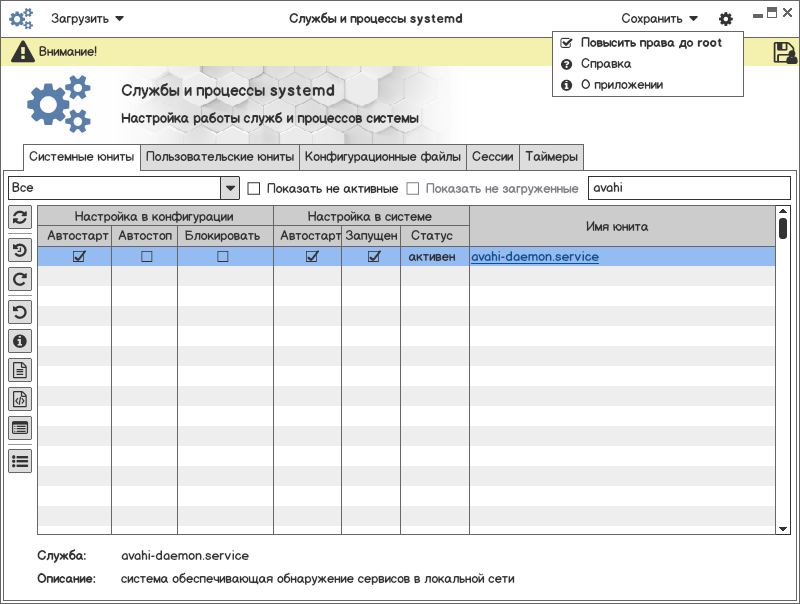Select 'Справка' from the menu
Image resolution: width=800 pixels, height=604 pixels.
pos(606,64)
